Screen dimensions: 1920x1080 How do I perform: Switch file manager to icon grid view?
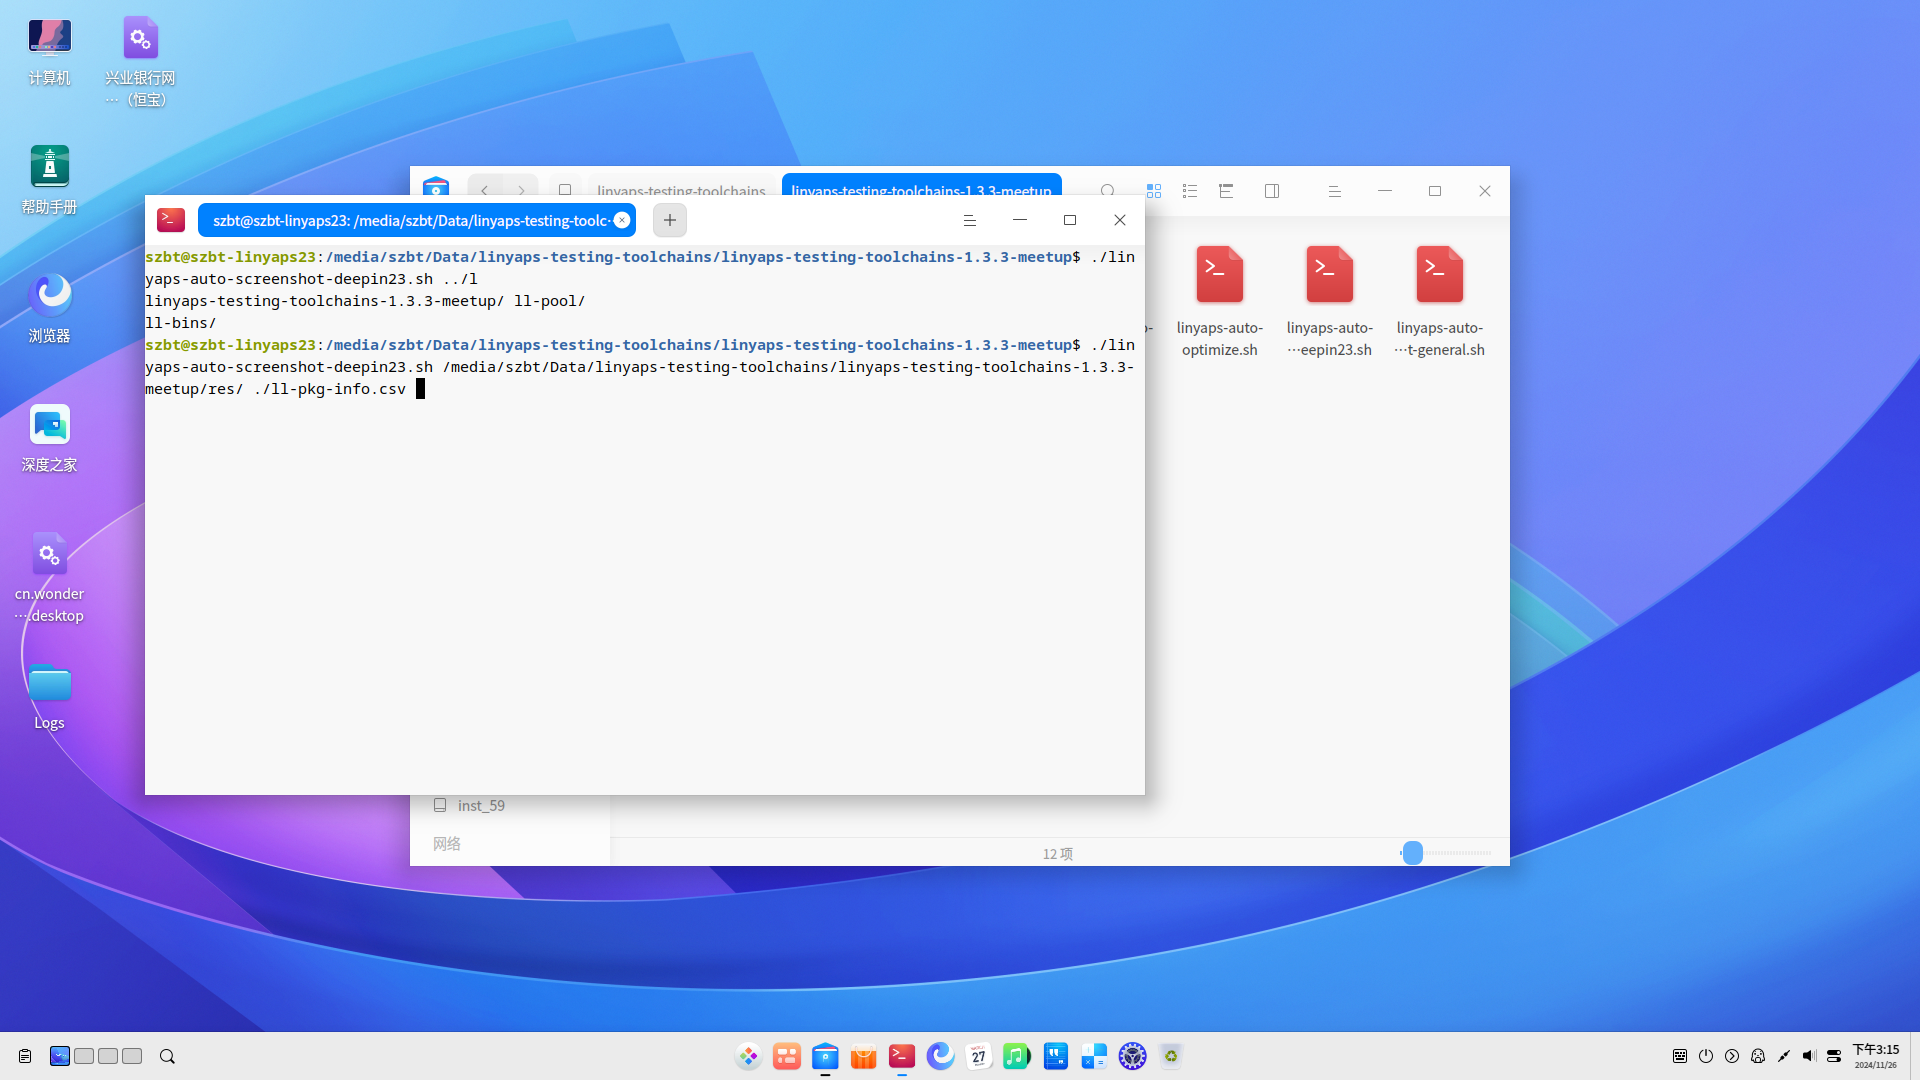(1154, 191)
